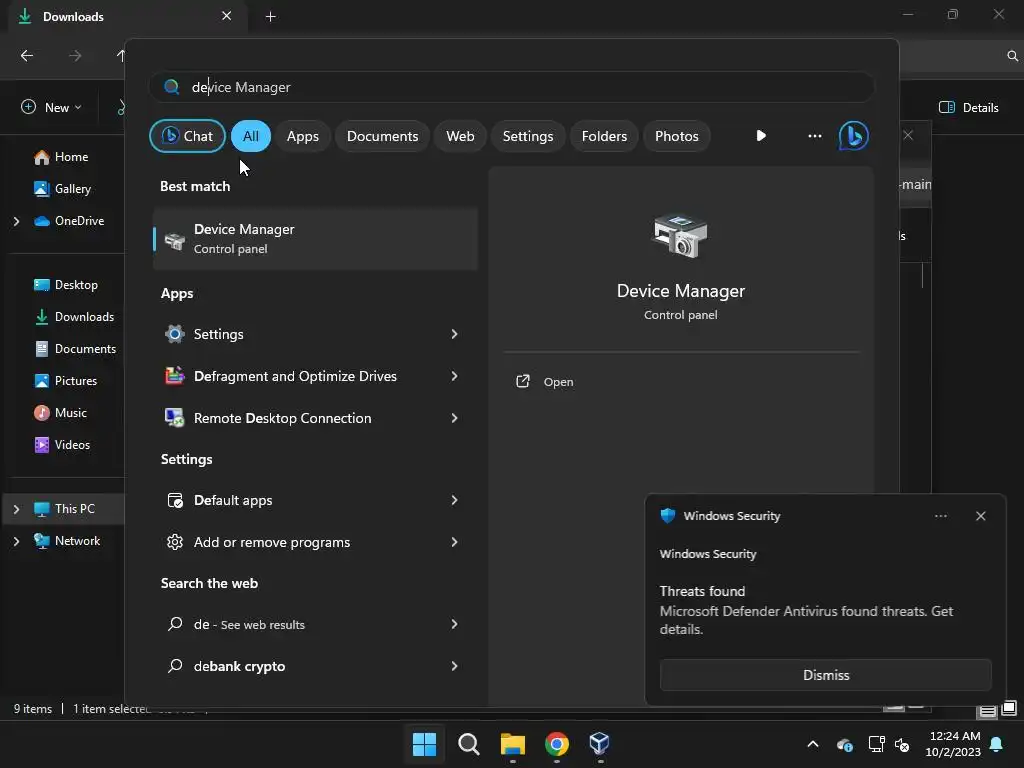Open 'Threats found' notification details
The height and width of the screenshot is (768, 1024).
pyautogui.click(x=807, y=611)
